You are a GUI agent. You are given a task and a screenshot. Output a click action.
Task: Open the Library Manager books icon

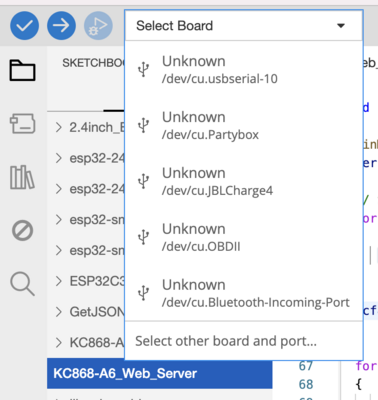pyautogui.click(x=22, y=177)
